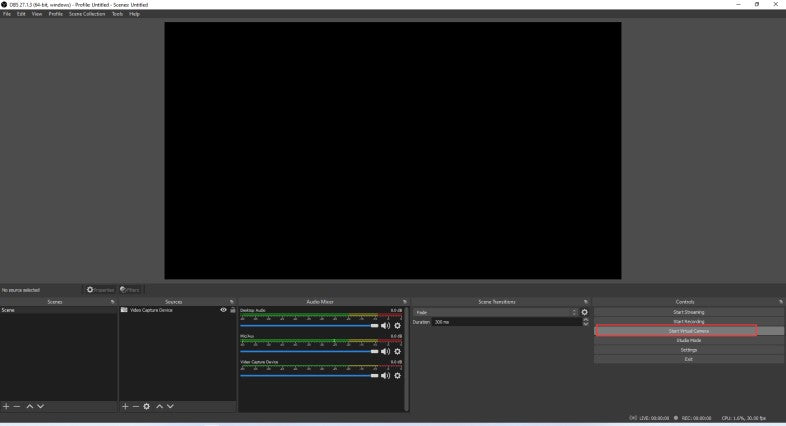Add a new scene with plus icon
Viewport: 786px width, 426px height.
tap(6, 406)
